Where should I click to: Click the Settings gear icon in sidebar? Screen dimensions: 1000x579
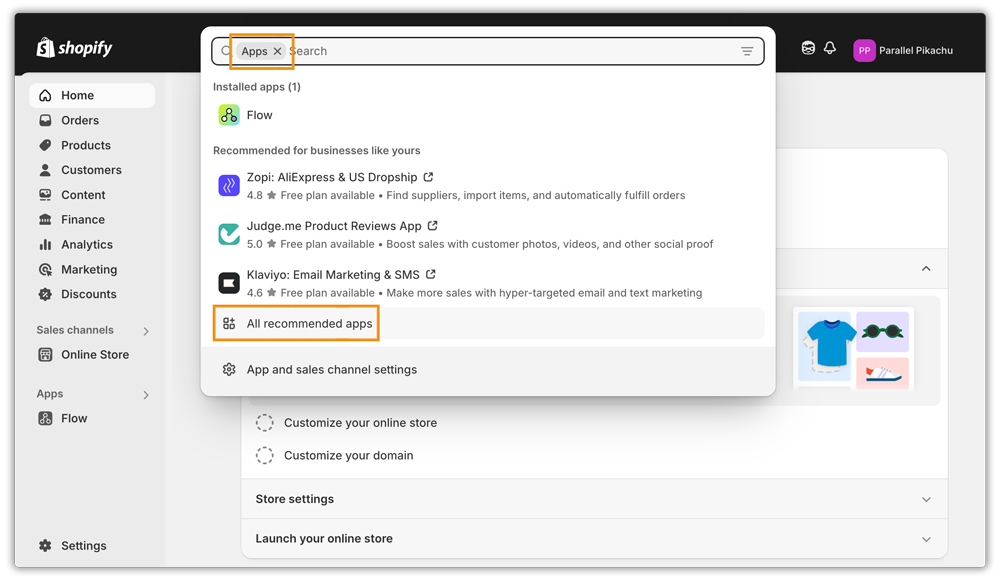coord(45,546)
